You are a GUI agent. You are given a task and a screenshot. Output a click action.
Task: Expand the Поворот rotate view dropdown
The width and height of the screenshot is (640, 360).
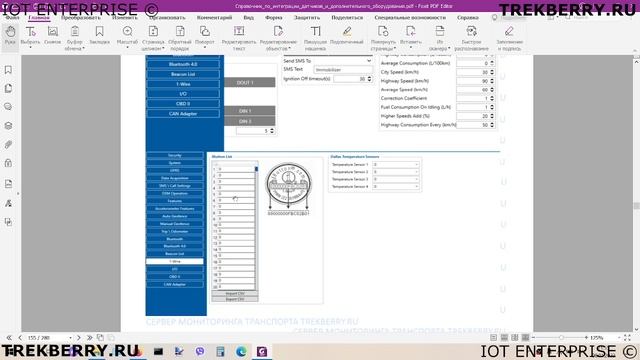pyautogui.click(x=204, y=48)
